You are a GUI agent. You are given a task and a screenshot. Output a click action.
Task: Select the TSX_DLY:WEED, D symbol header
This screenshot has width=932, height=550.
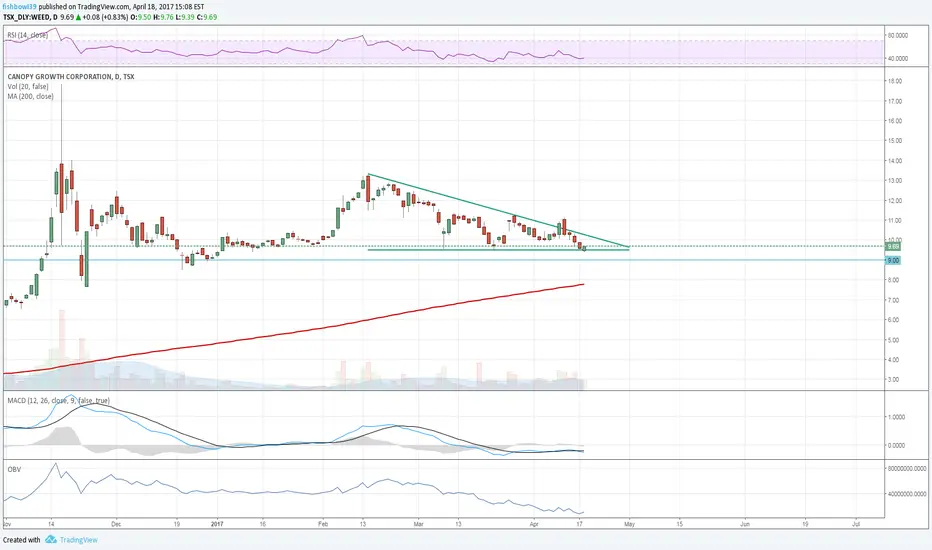coord(30,17)
